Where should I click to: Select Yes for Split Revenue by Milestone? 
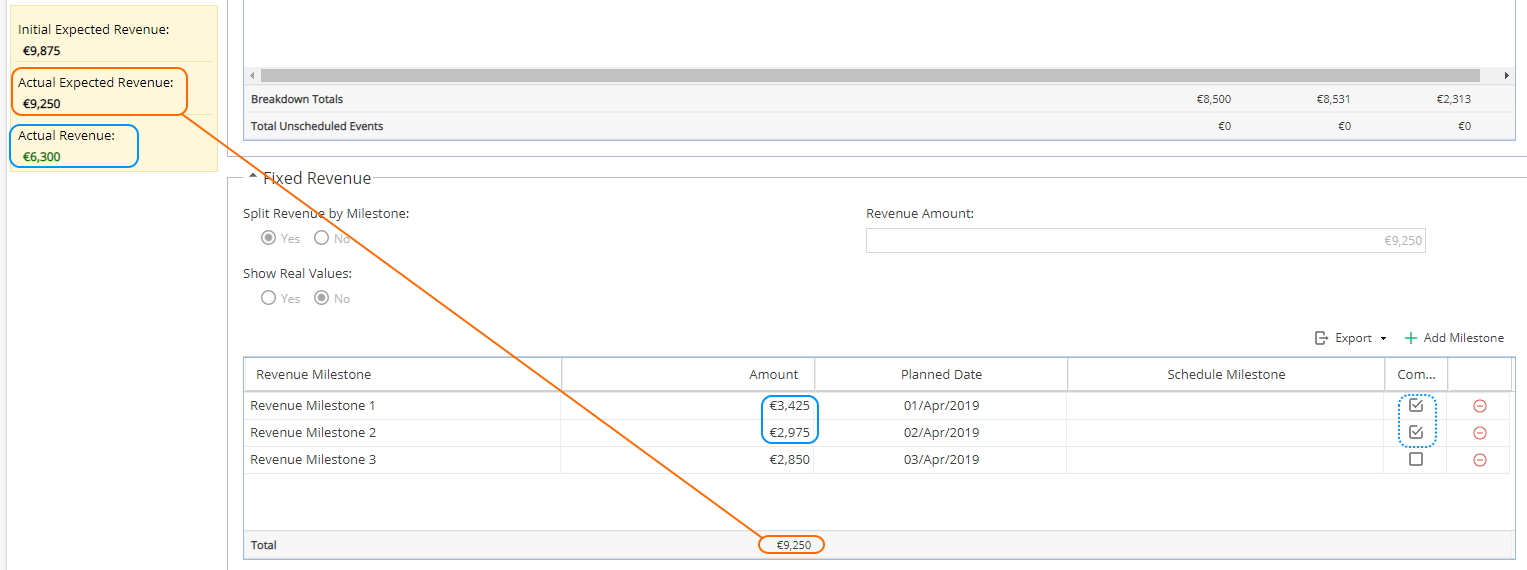pyautogui.click(x=268, y=238)
